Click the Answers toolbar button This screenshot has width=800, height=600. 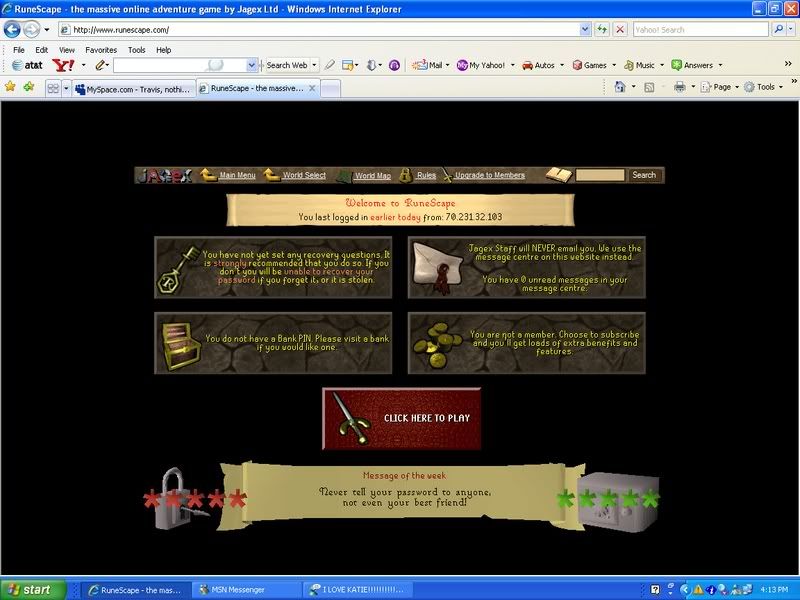(692, 65)
